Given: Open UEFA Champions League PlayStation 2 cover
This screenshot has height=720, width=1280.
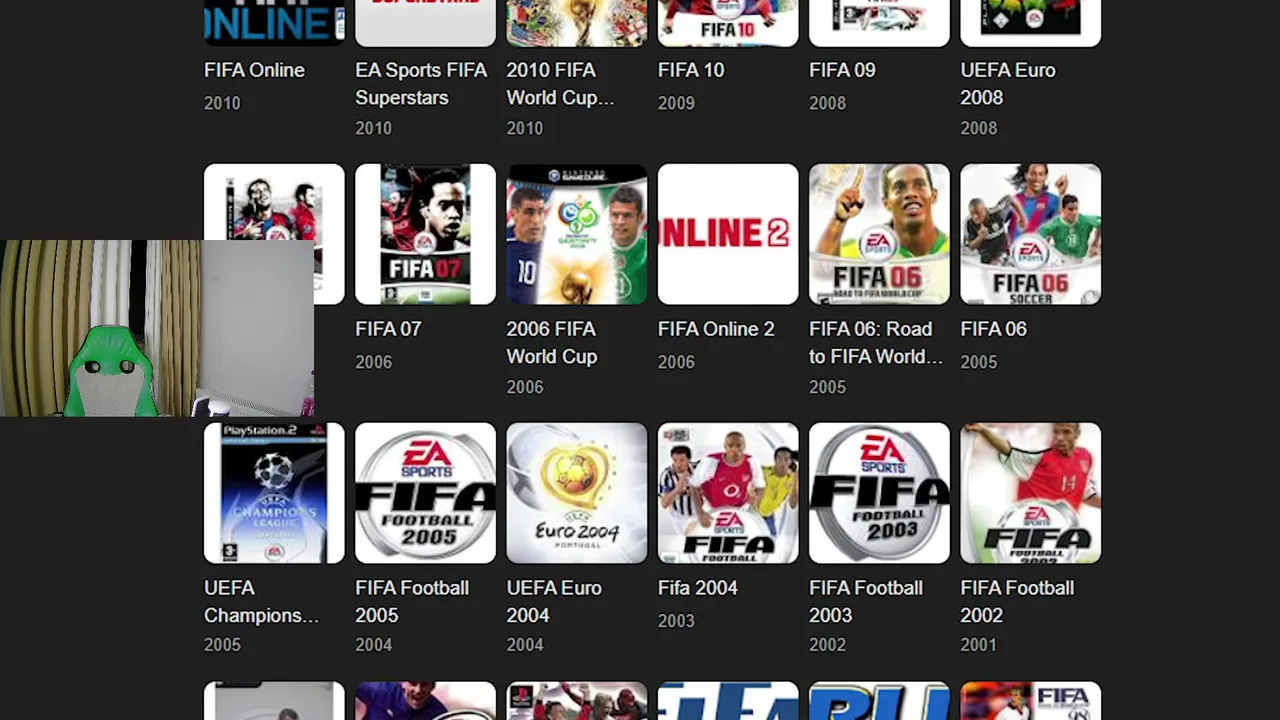Looking at the screenshot, I should pyautogui.click(x=274, y=493).
